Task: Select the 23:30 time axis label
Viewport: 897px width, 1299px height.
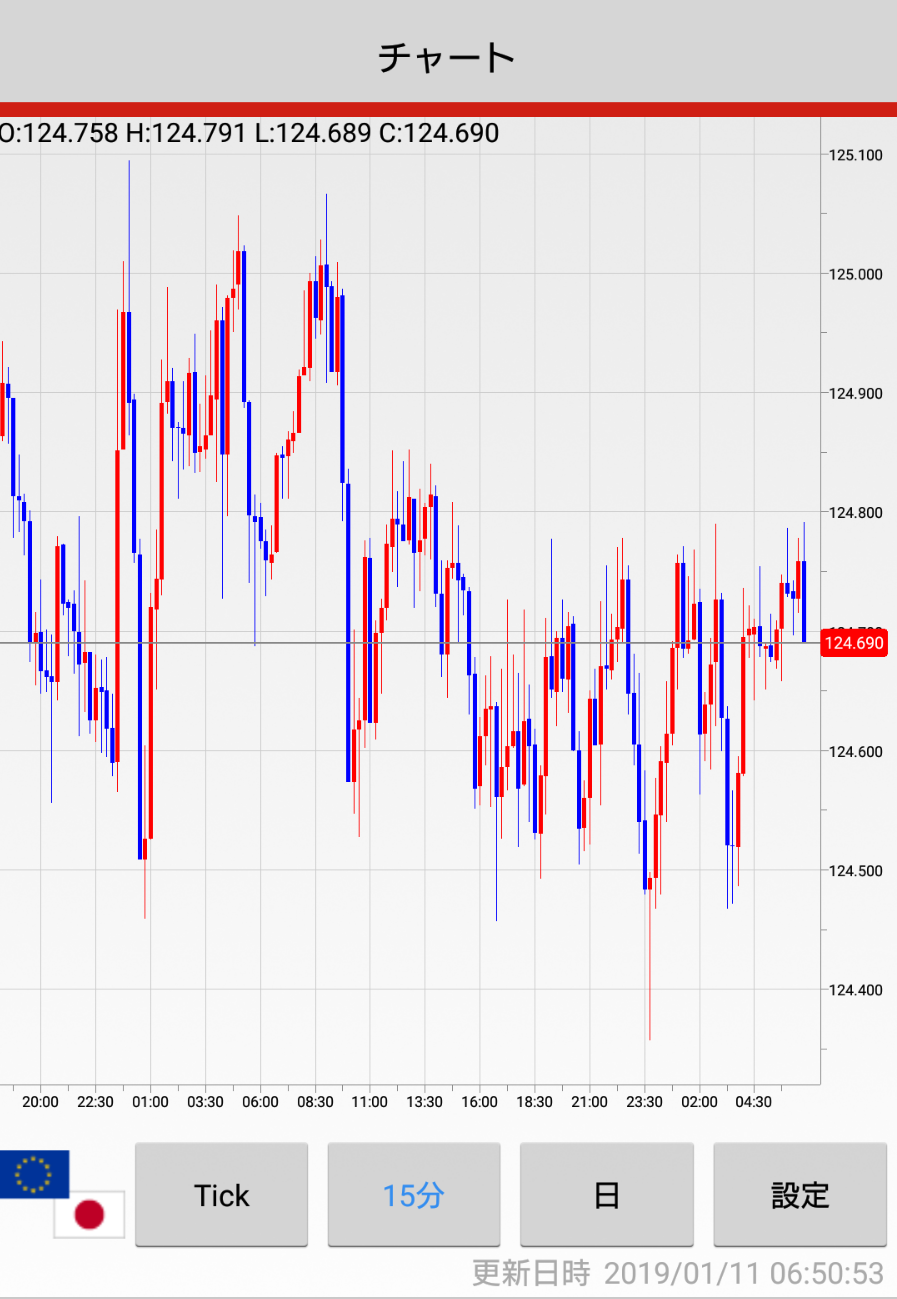Action: (x=644, y=1102)
